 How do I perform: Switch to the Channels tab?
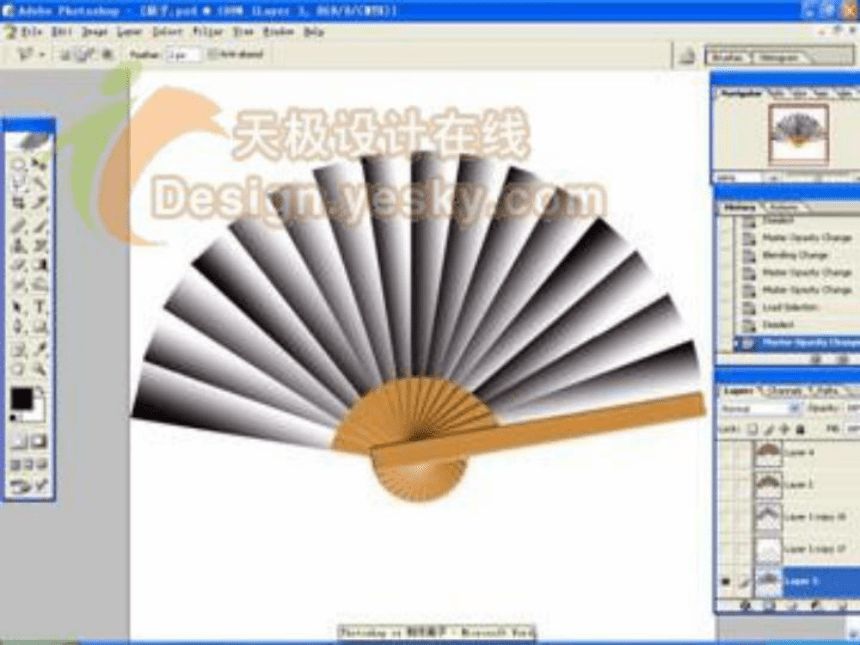pyautogui.click(x=784, y=391)
